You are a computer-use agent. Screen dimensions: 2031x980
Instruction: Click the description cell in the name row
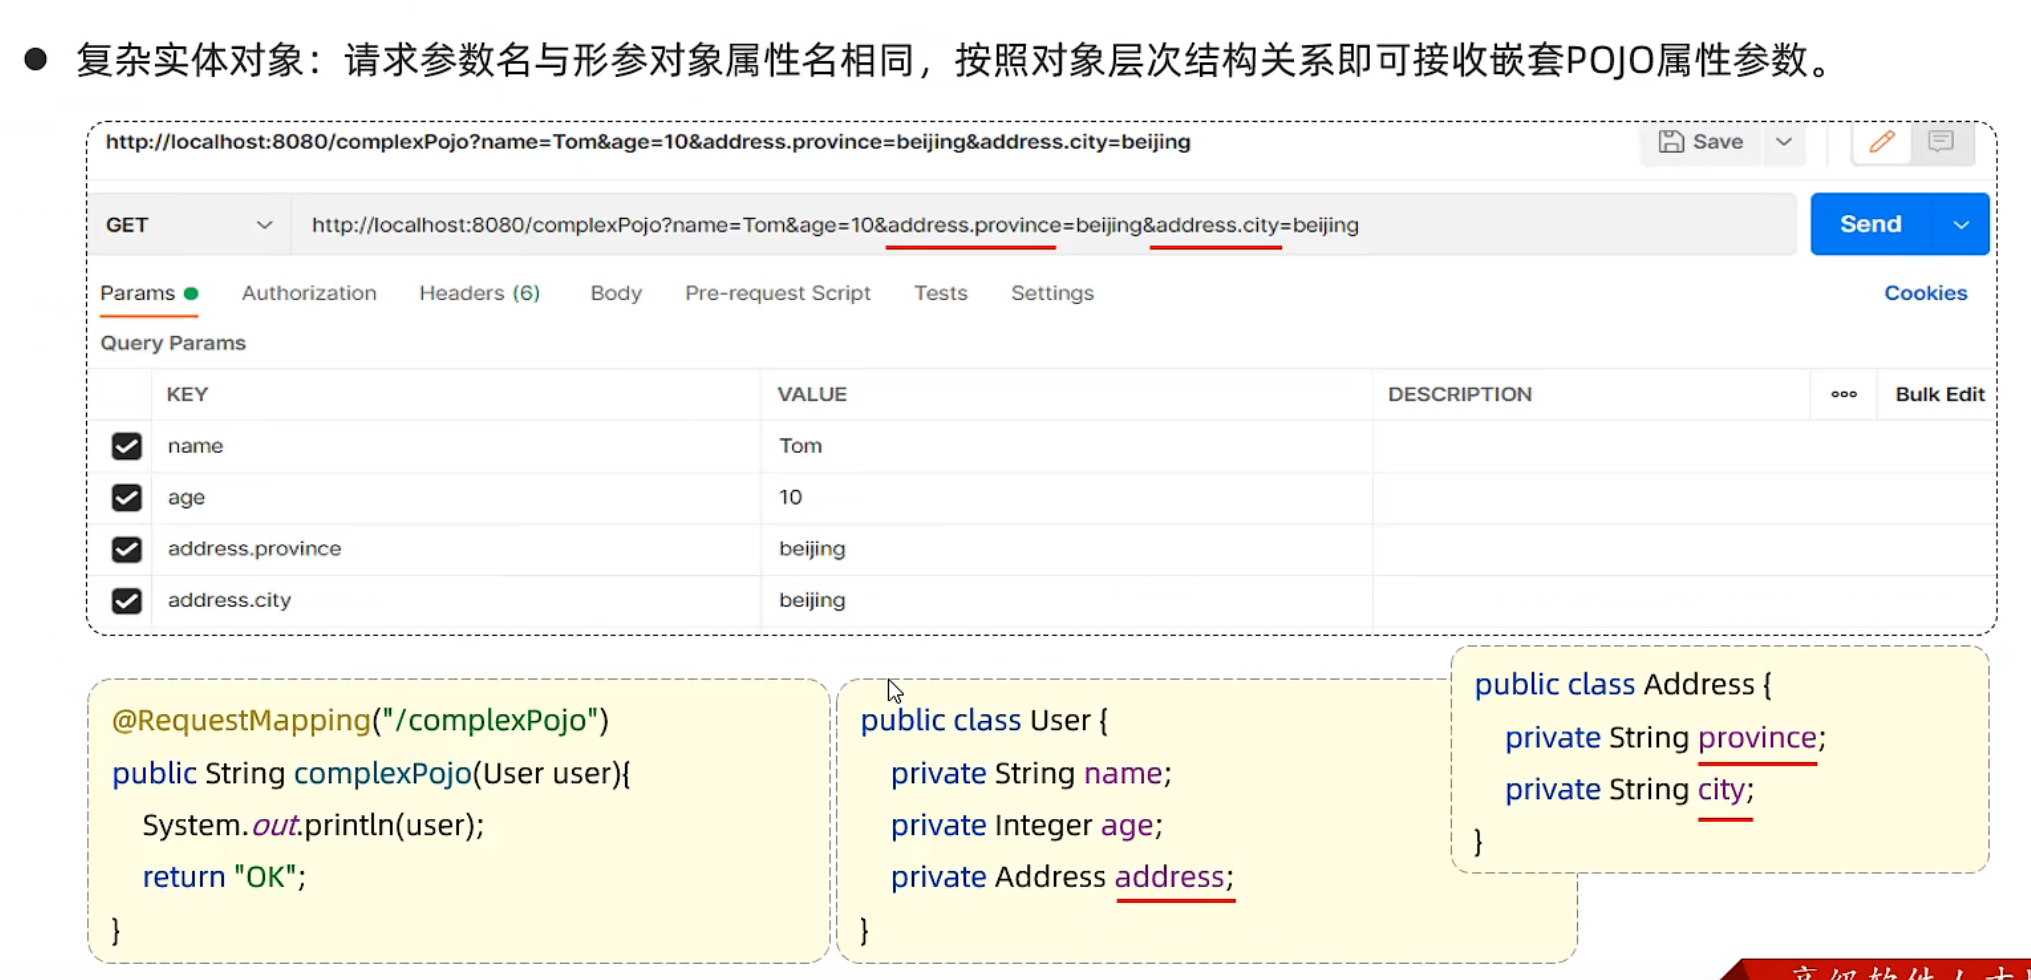(1682, 446)
